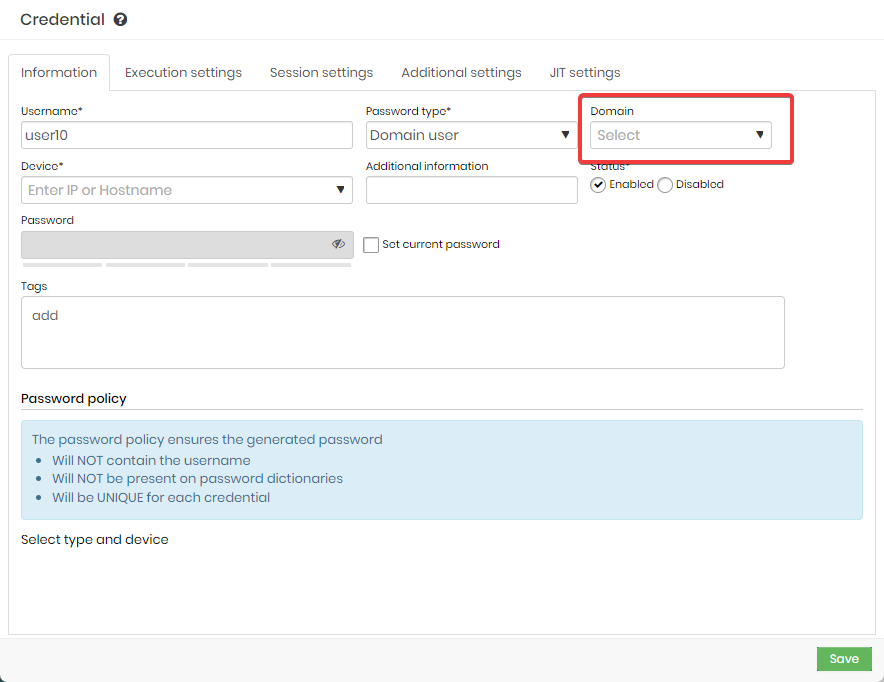
Task: Expand the Password type dropdown
Action: pyautogui.click(x=471, y=135)
